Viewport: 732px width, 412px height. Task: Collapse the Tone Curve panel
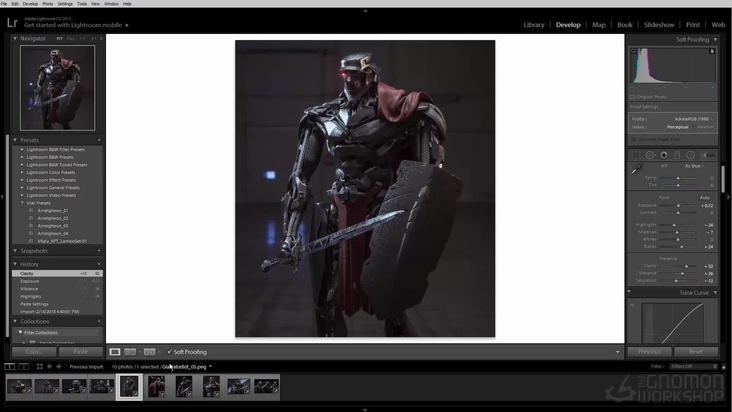click(x=715, y=293)
